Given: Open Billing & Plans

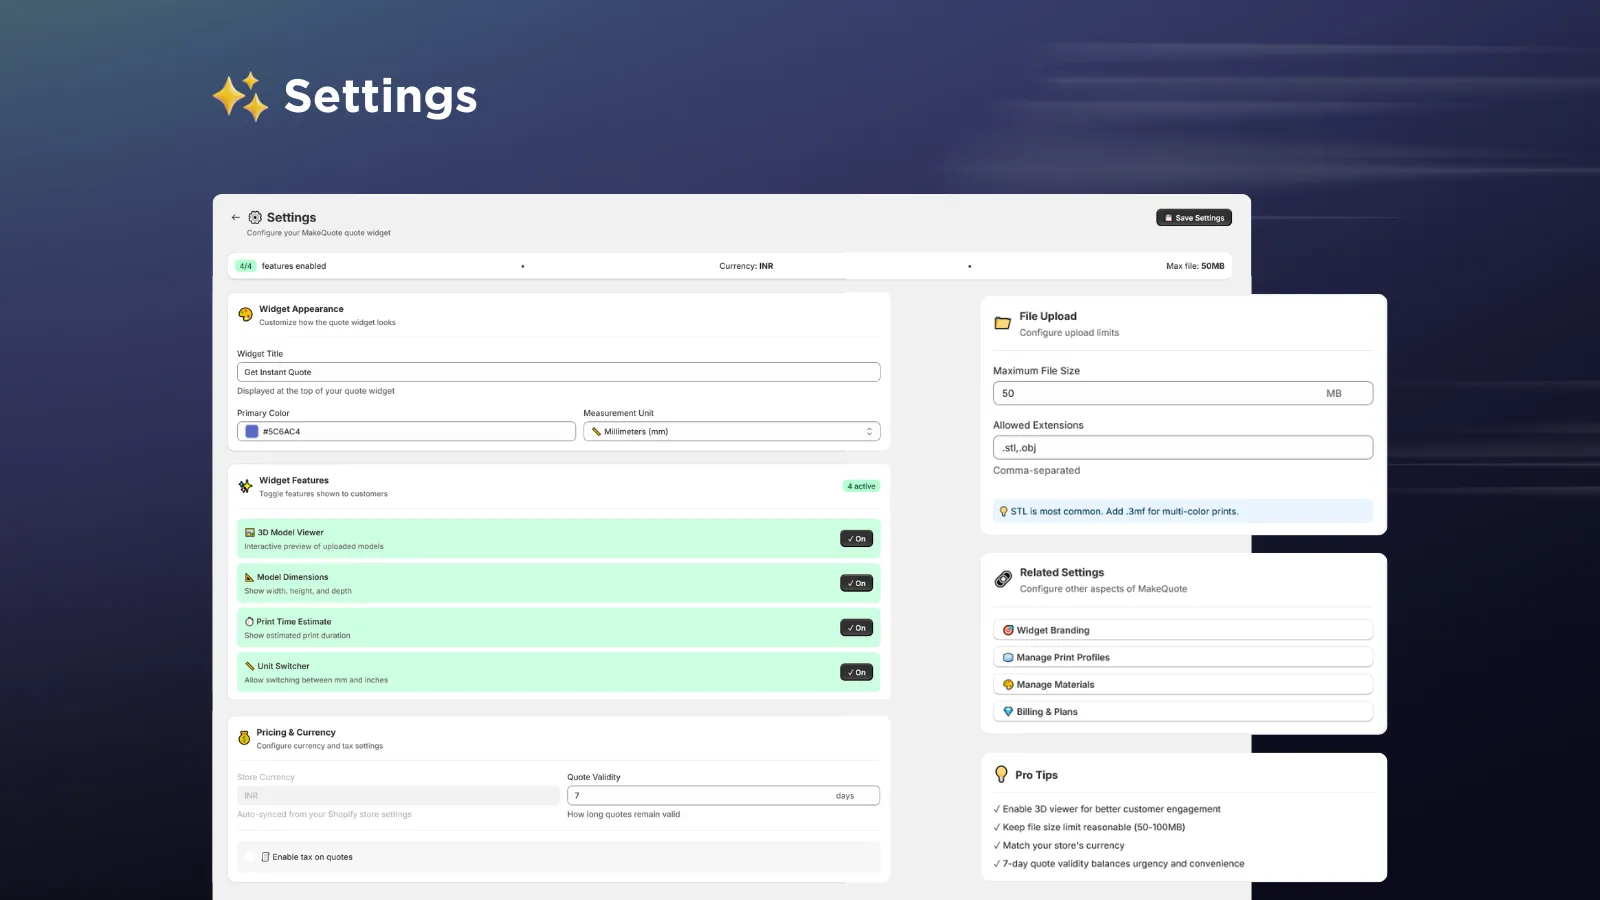Looking at the screenshot, I should [1182, 711].
